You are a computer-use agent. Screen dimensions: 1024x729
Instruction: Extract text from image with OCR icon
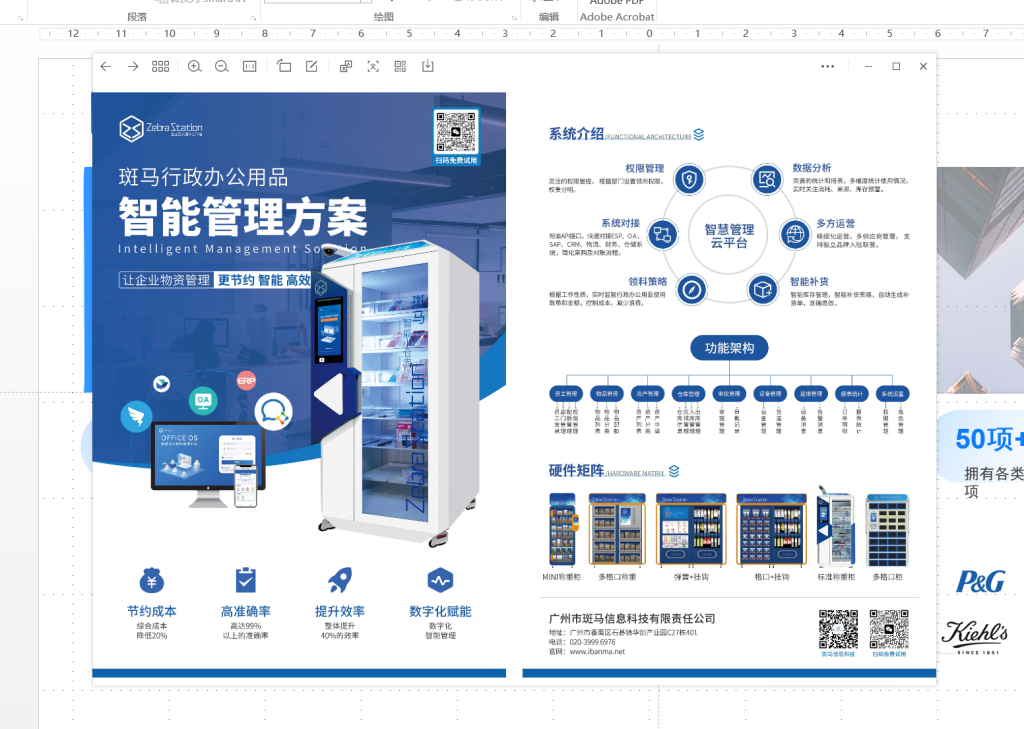click(373, 66)
